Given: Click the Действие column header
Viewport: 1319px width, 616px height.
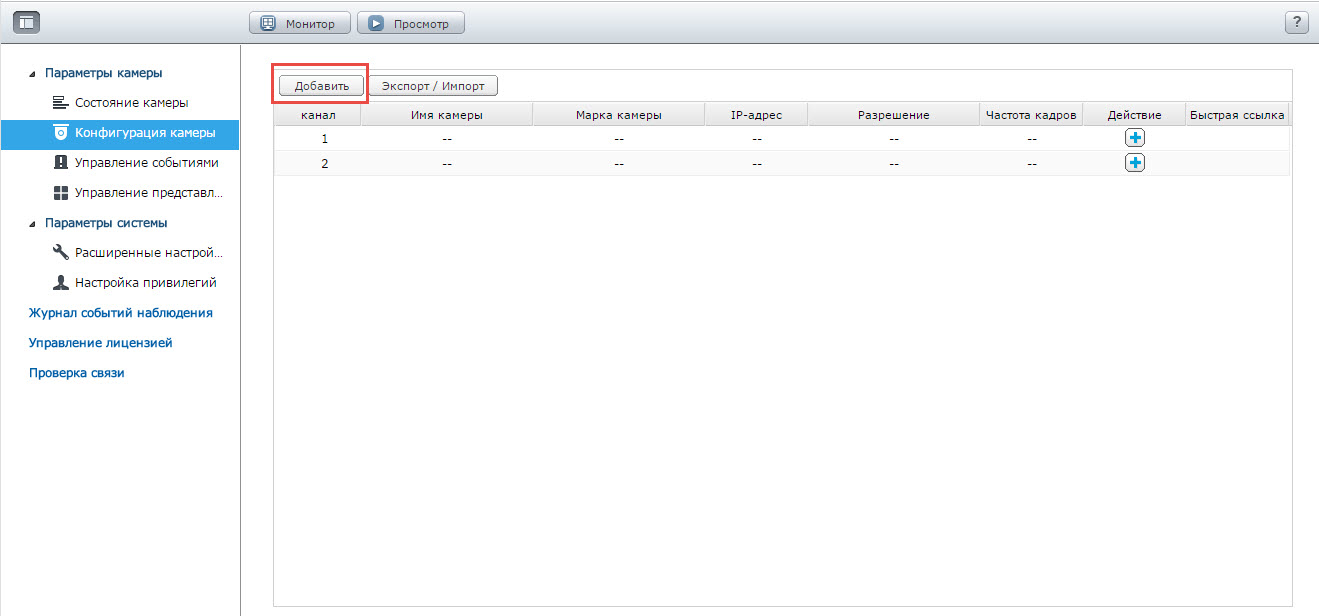Looking at the screenshot, I should (1135, 115).
